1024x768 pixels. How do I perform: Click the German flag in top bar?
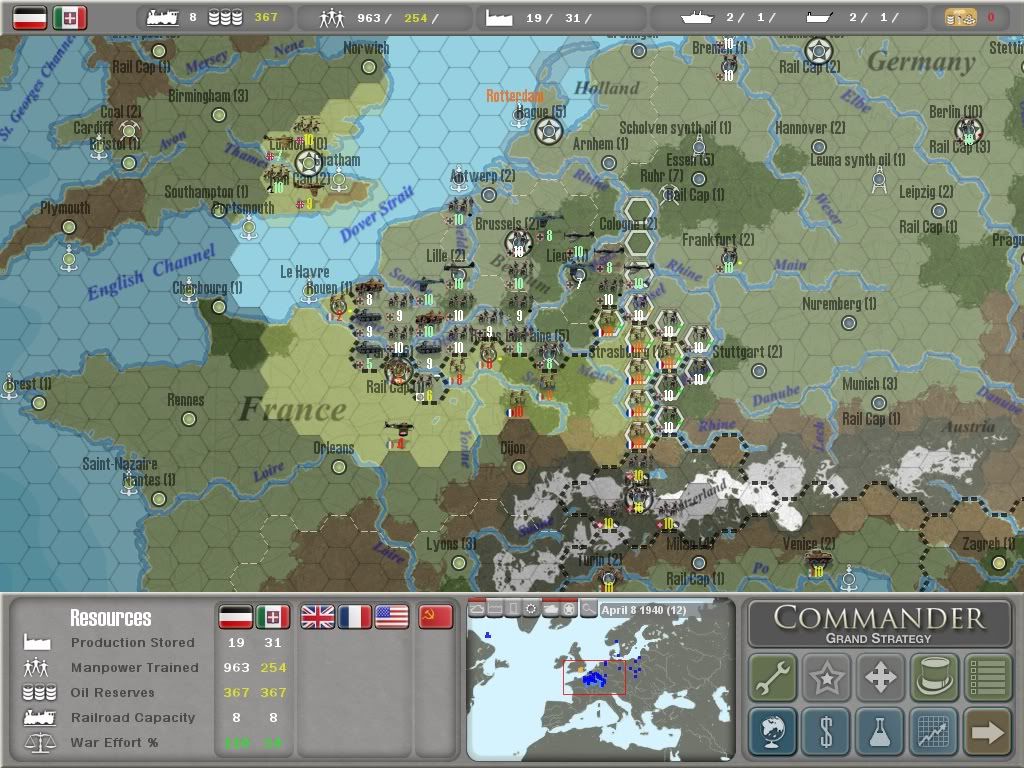30,18
